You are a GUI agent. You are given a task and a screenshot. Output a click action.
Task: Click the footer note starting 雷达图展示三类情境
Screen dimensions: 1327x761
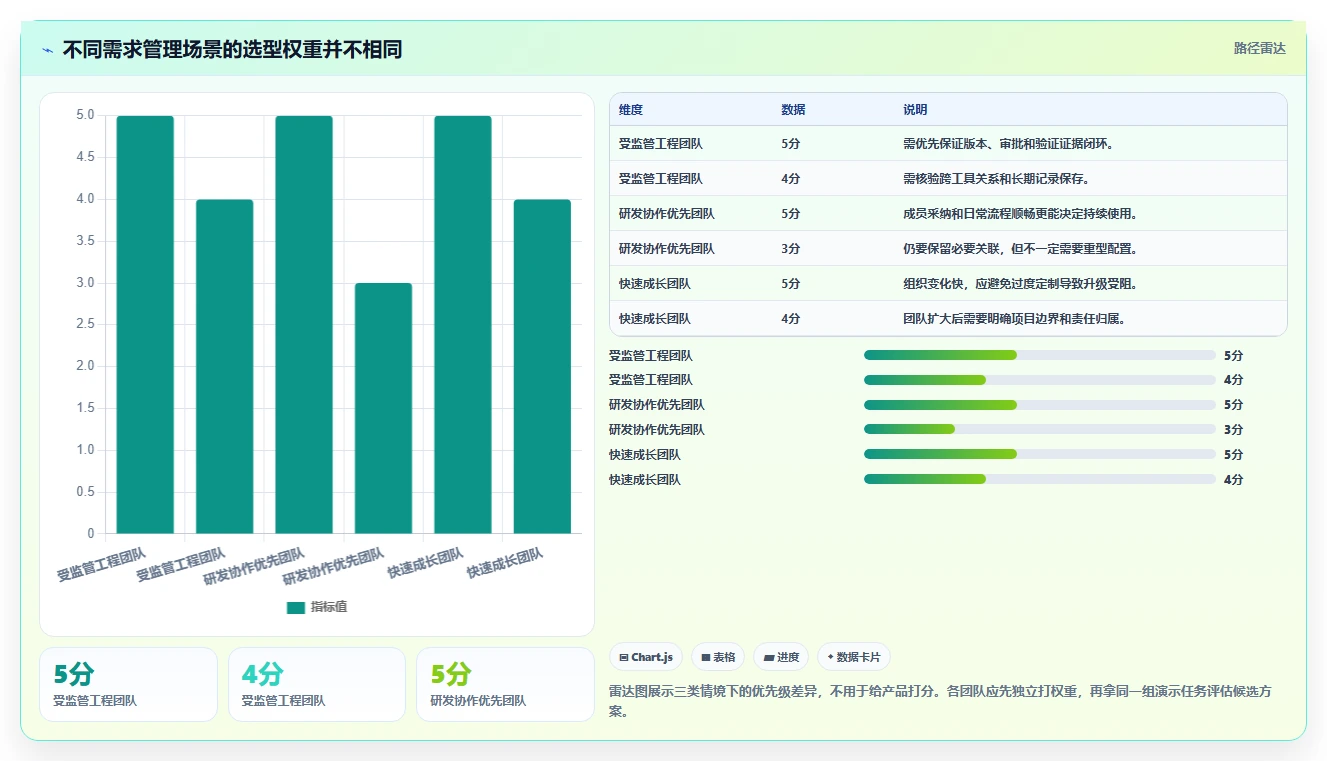940,701
